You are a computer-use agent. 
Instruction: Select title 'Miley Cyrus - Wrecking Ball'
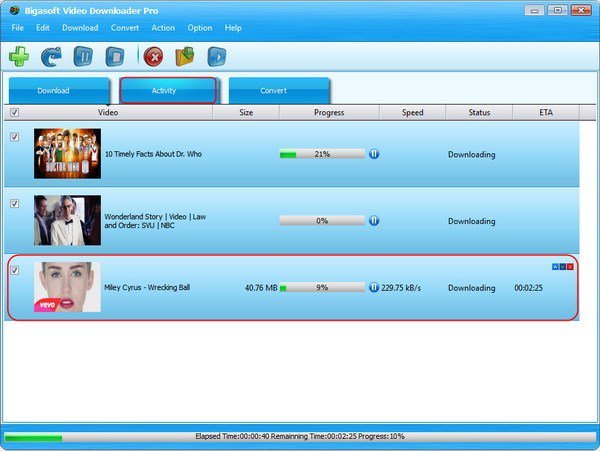pyautogui.click(x=147, y=288)
